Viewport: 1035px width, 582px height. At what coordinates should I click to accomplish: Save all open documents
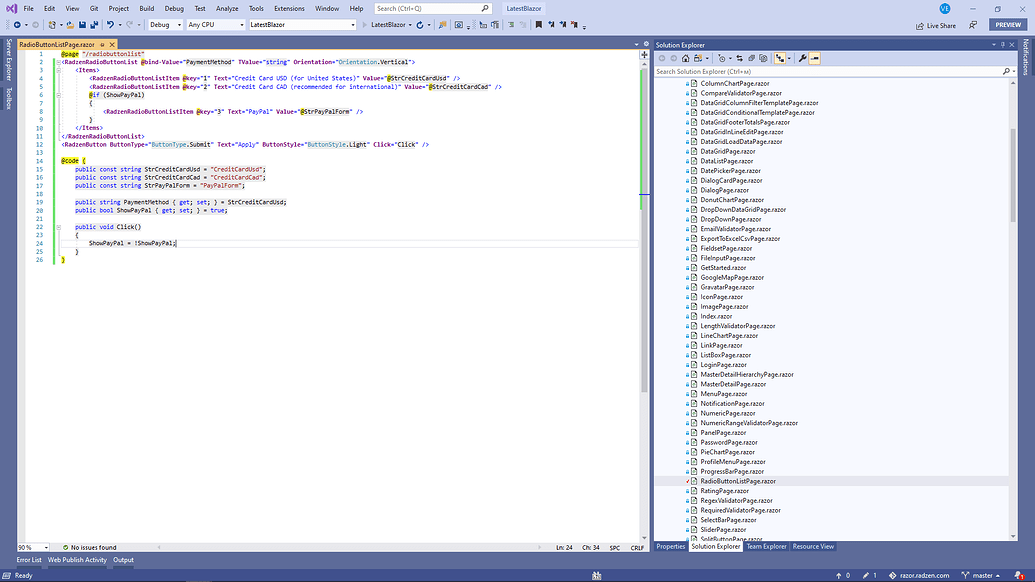pyautogui.click(x=95, y=25)
